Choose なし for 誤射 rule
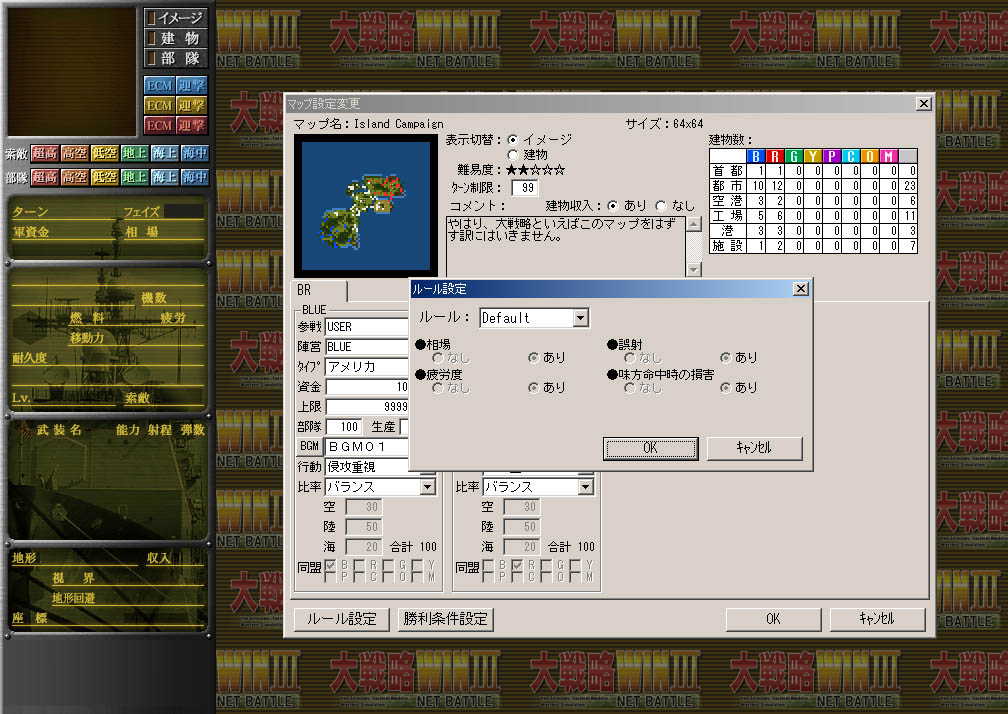The image size is (1008, 714). (629, 357)
